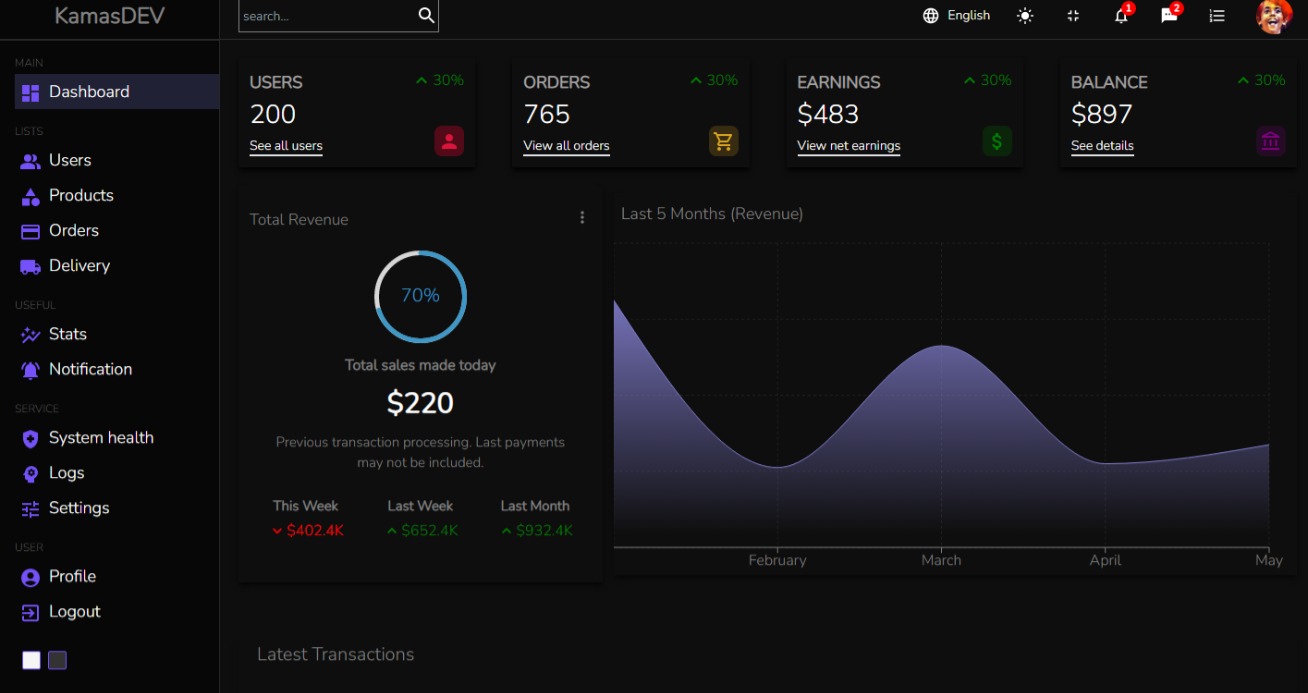Click the 30% indicator in Users card
The height and width of the screenshot is (693, 1308).
(x=440, y=81)
